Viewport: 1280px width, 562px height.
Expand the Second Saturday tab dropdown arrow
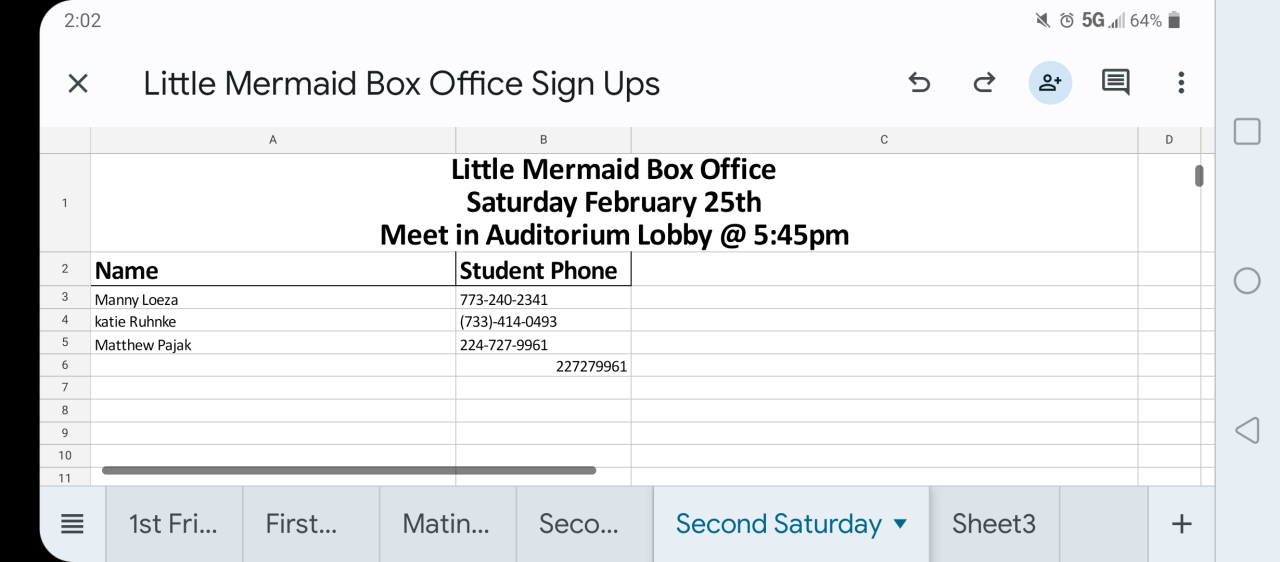[899, 524]
